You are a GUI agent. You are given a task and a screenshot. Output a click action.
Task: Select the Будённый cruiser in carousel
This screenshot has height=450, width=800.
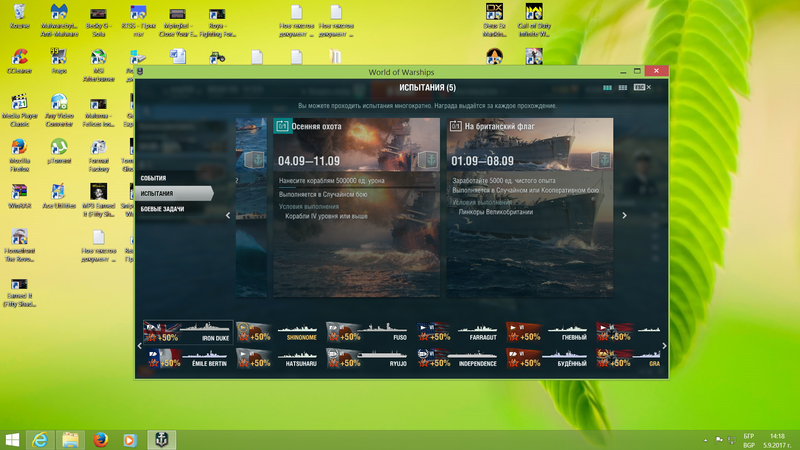tap(547, 358)
